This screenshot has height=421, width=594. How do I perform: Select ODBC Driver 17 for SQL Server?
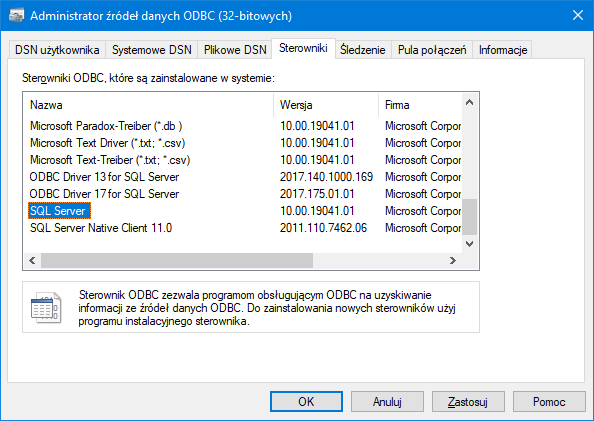coord(104,194)
